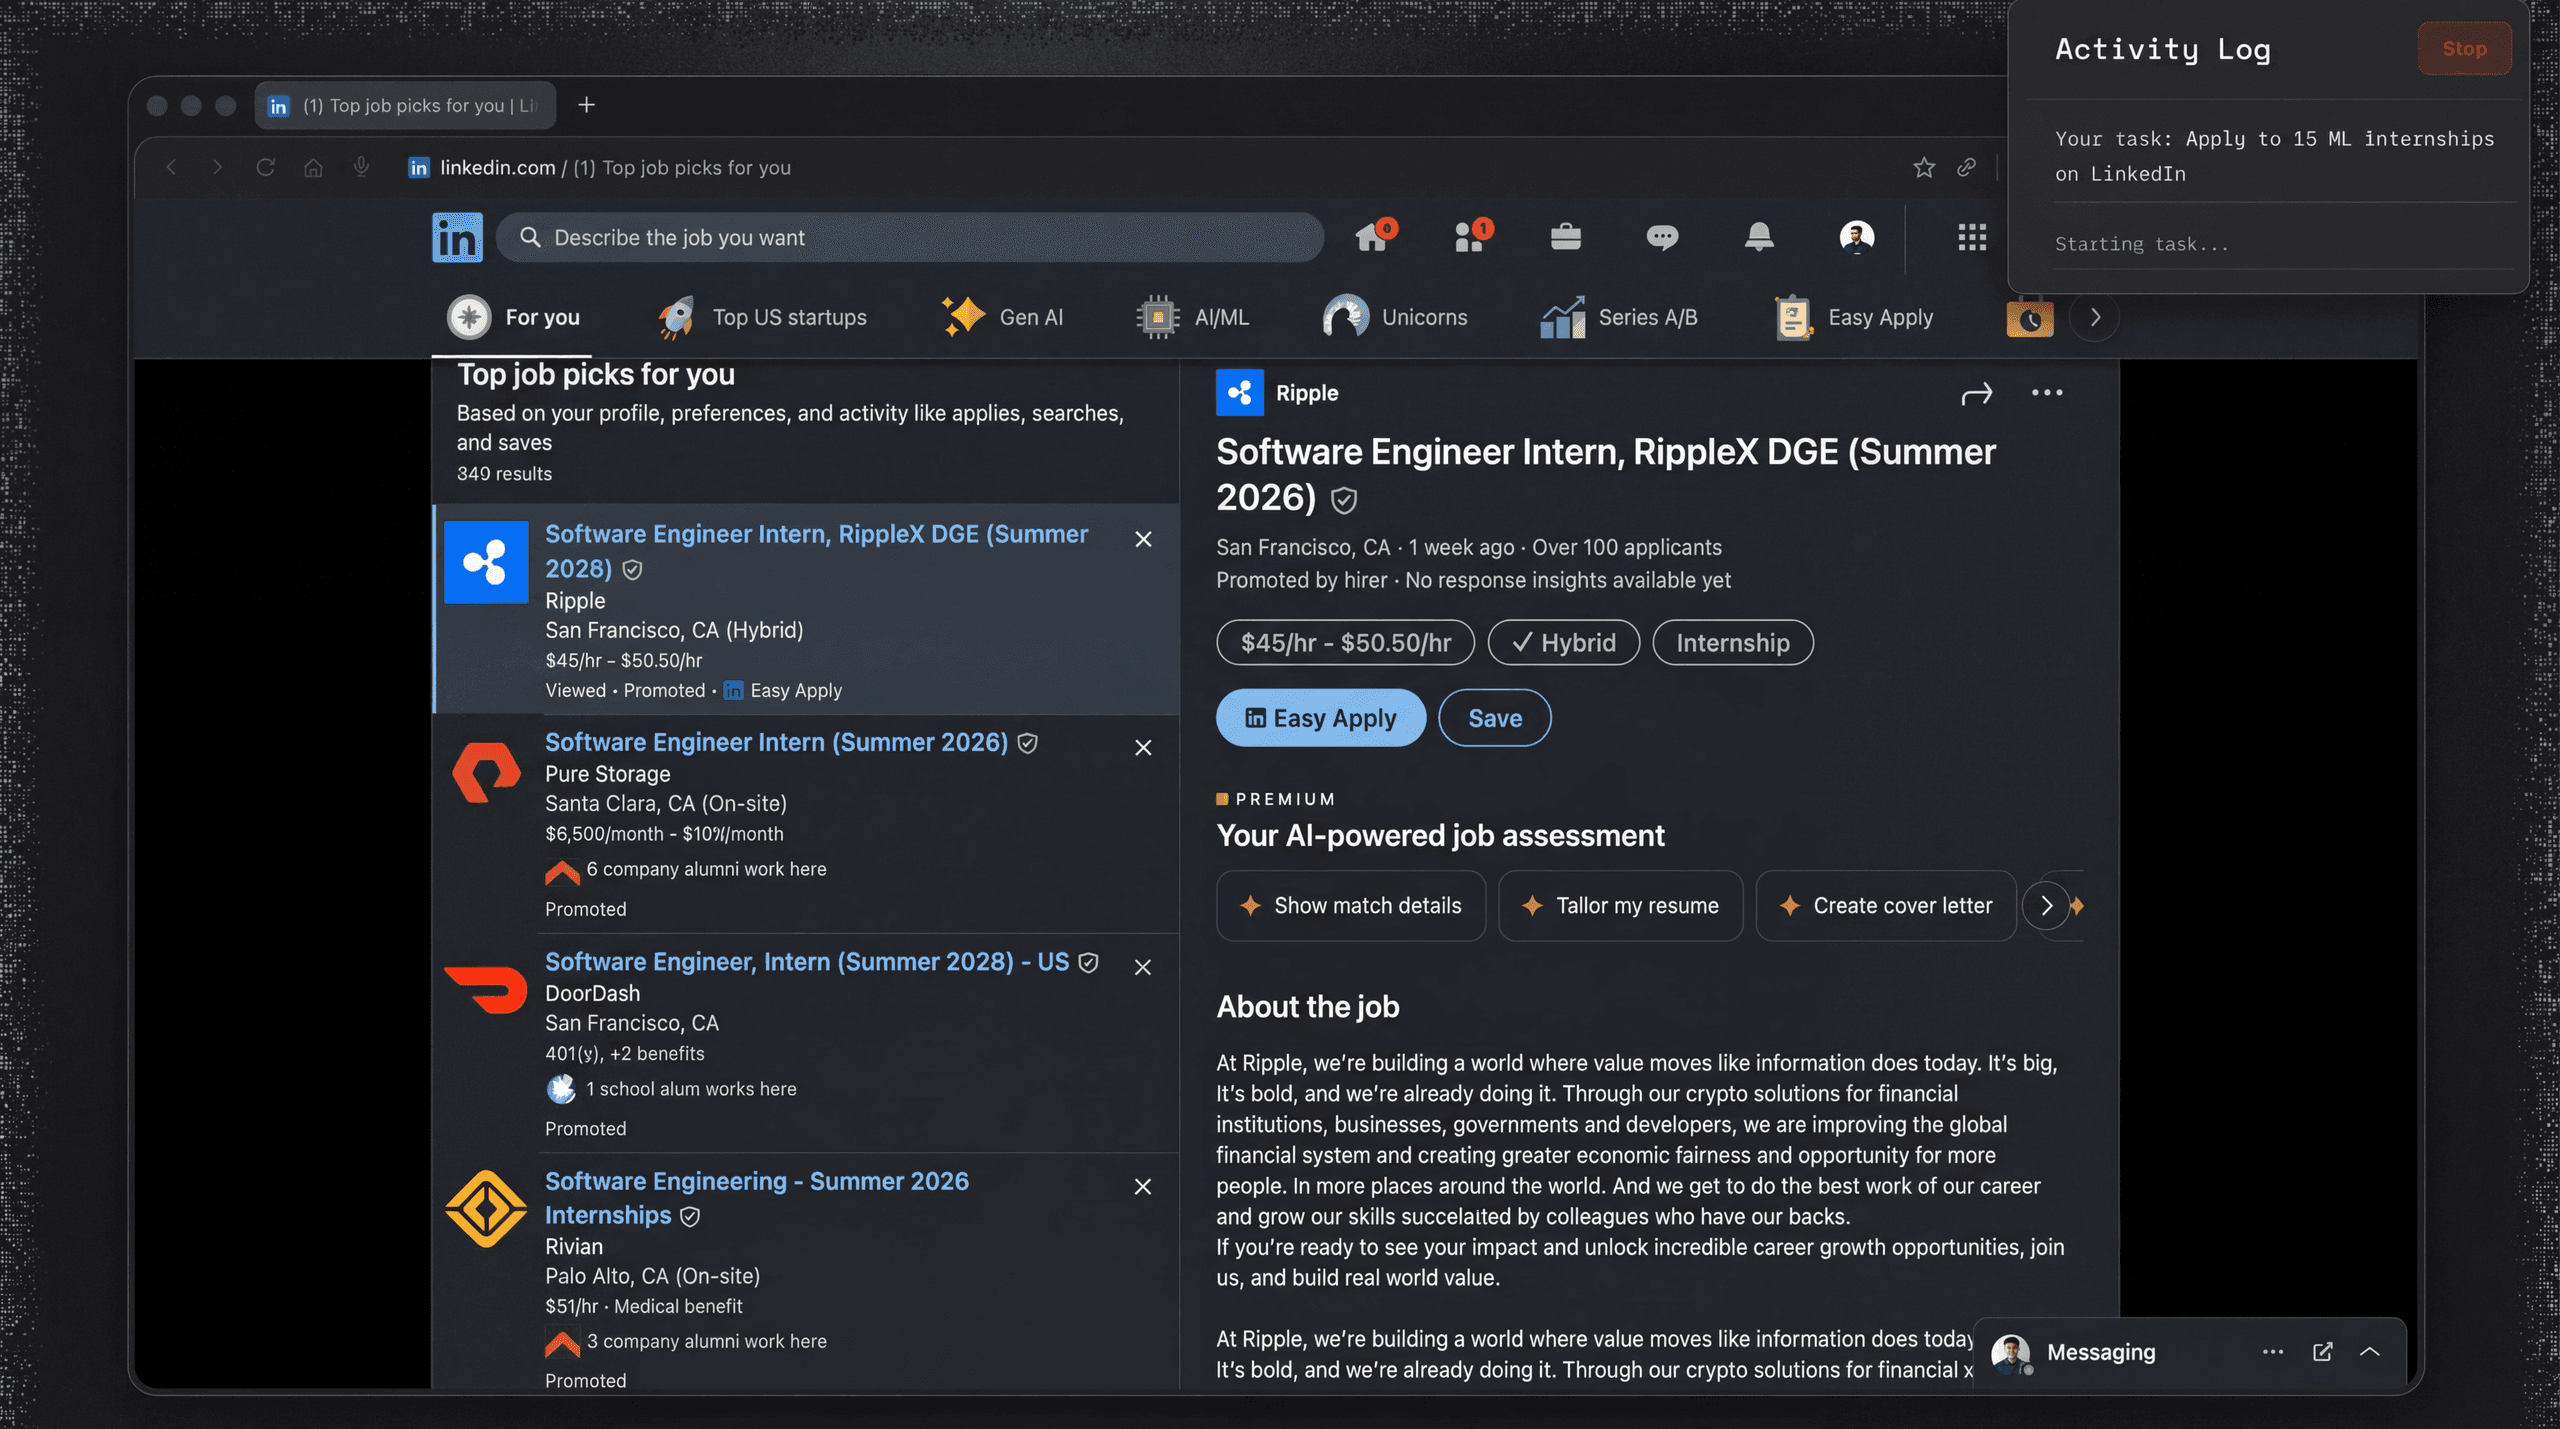Image resolution: width=2560 pixels, height=1429 pixels.
Task: Activate the microphone icon in the address bar
Action: tap(360, 167)
